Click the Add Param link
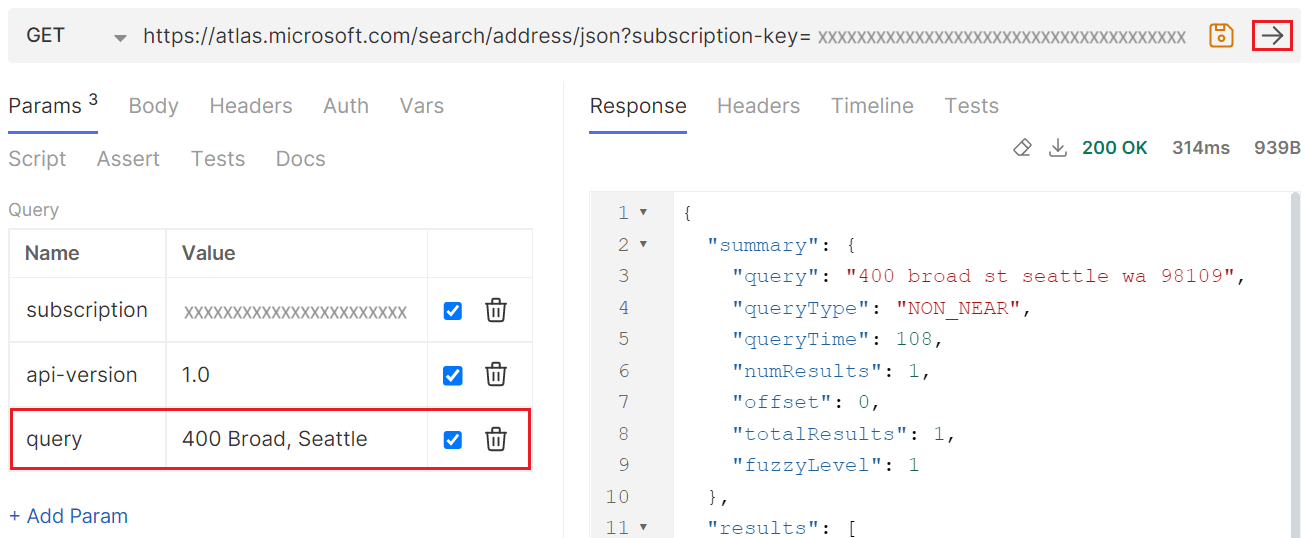The height and width of the screenshot is (538, 1306). tap(68, 516)
